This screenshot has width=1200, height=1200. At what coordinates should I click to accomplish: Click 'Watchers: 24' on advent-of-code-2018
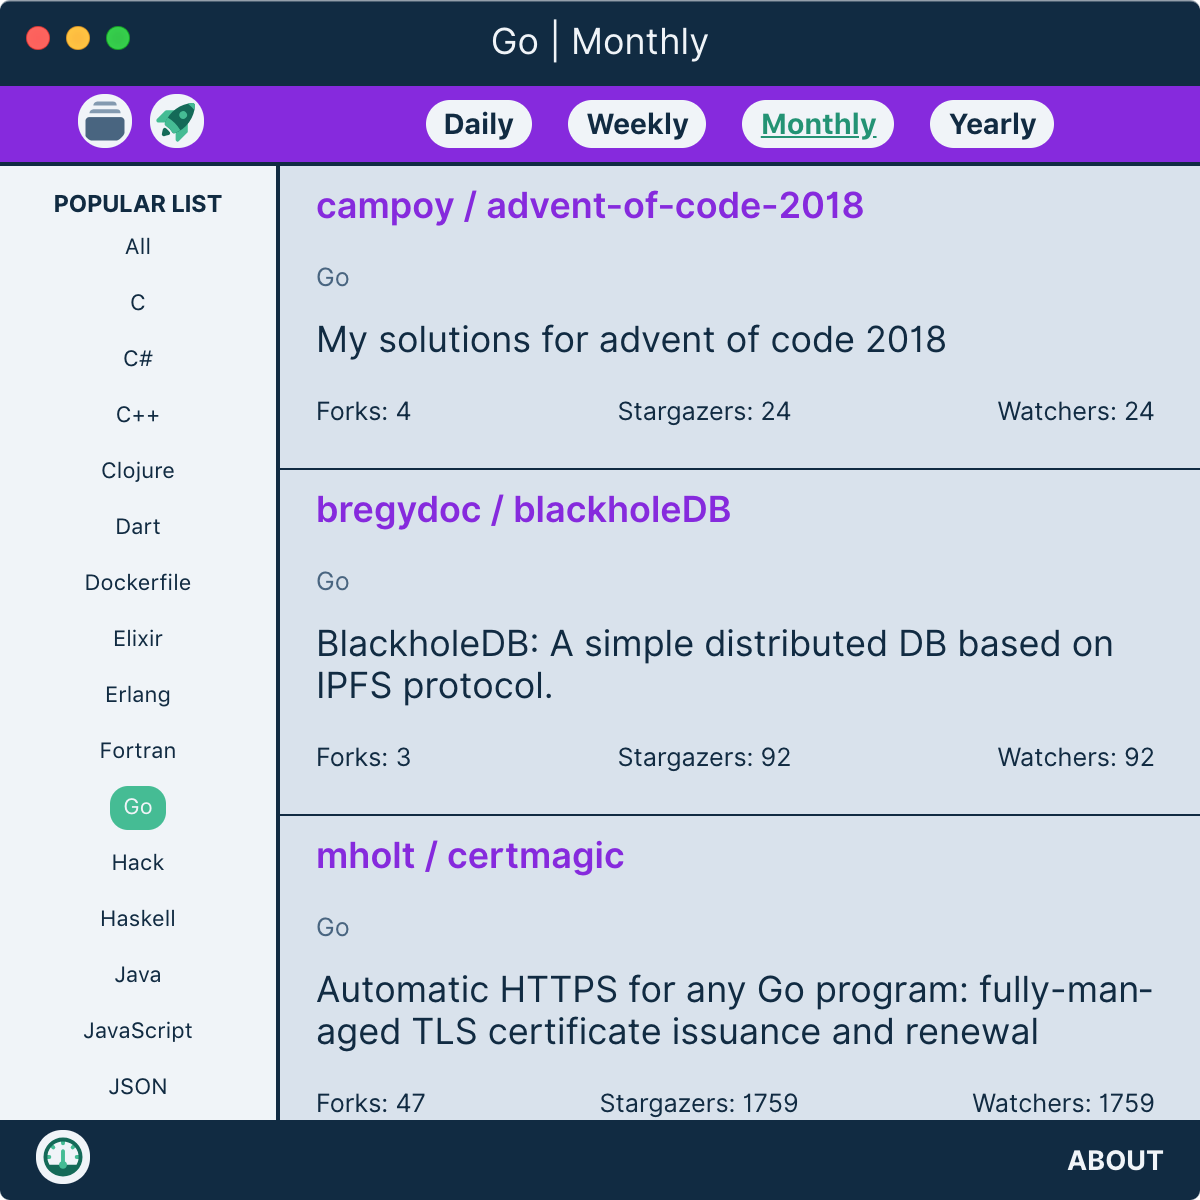tap(1076, 412)
